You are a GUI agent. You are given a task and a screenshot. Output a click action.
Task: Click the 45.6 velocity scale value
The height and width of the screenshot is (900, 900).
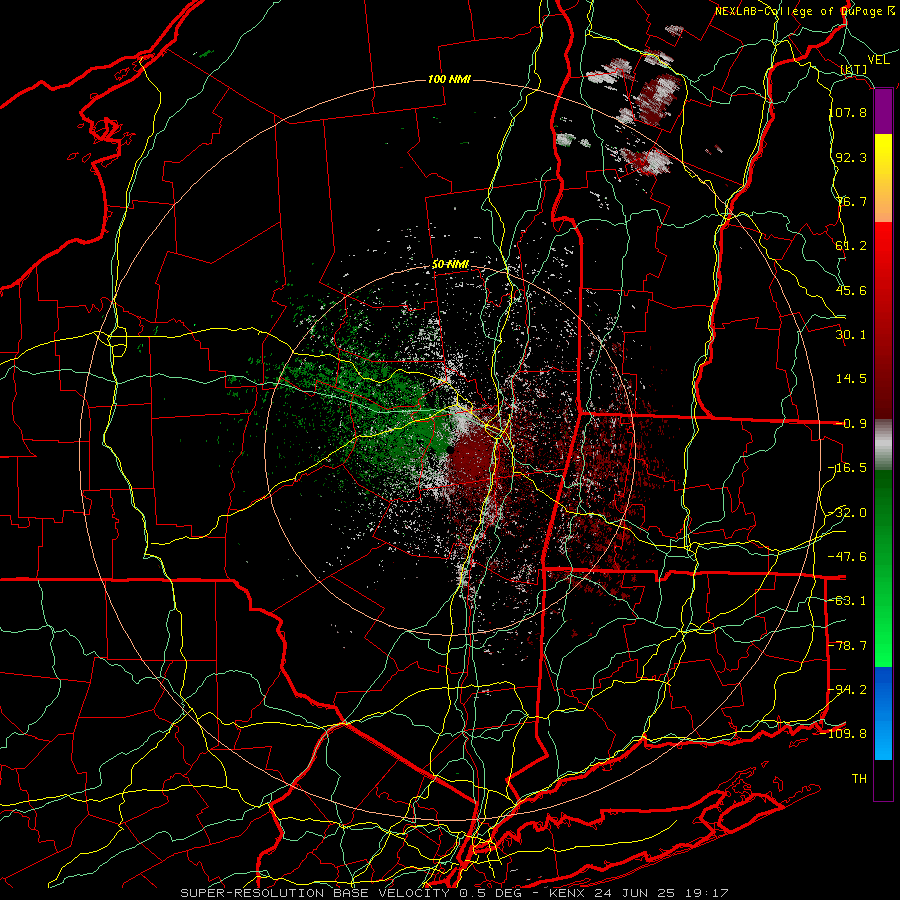pos(851,290)
